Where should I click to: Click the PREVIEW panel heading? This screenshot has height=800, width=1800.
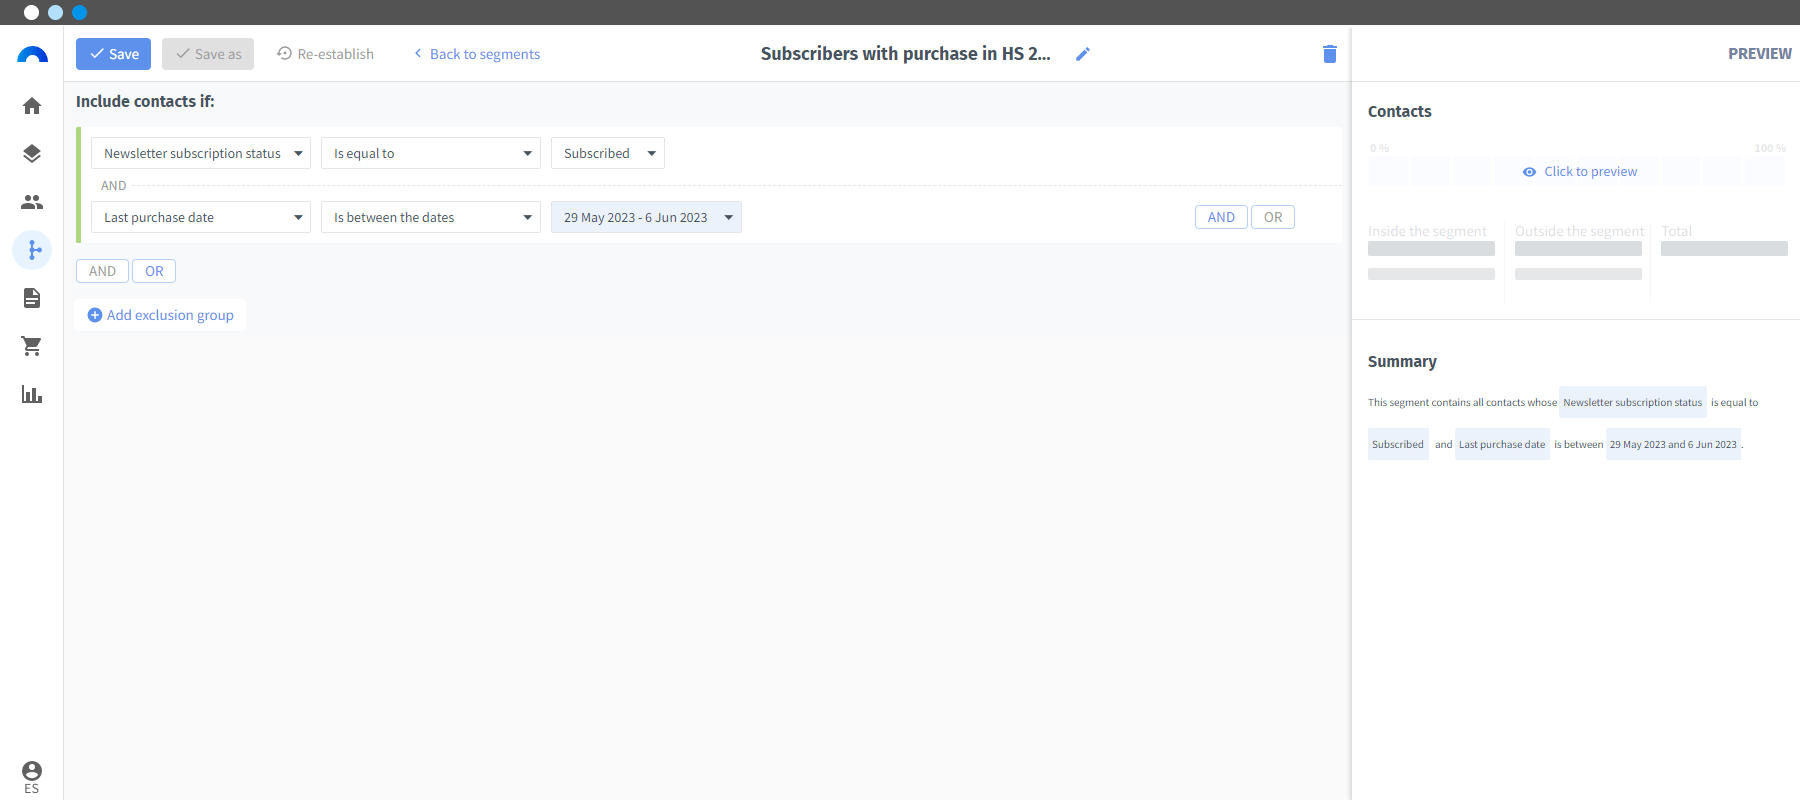(1760, 54)
